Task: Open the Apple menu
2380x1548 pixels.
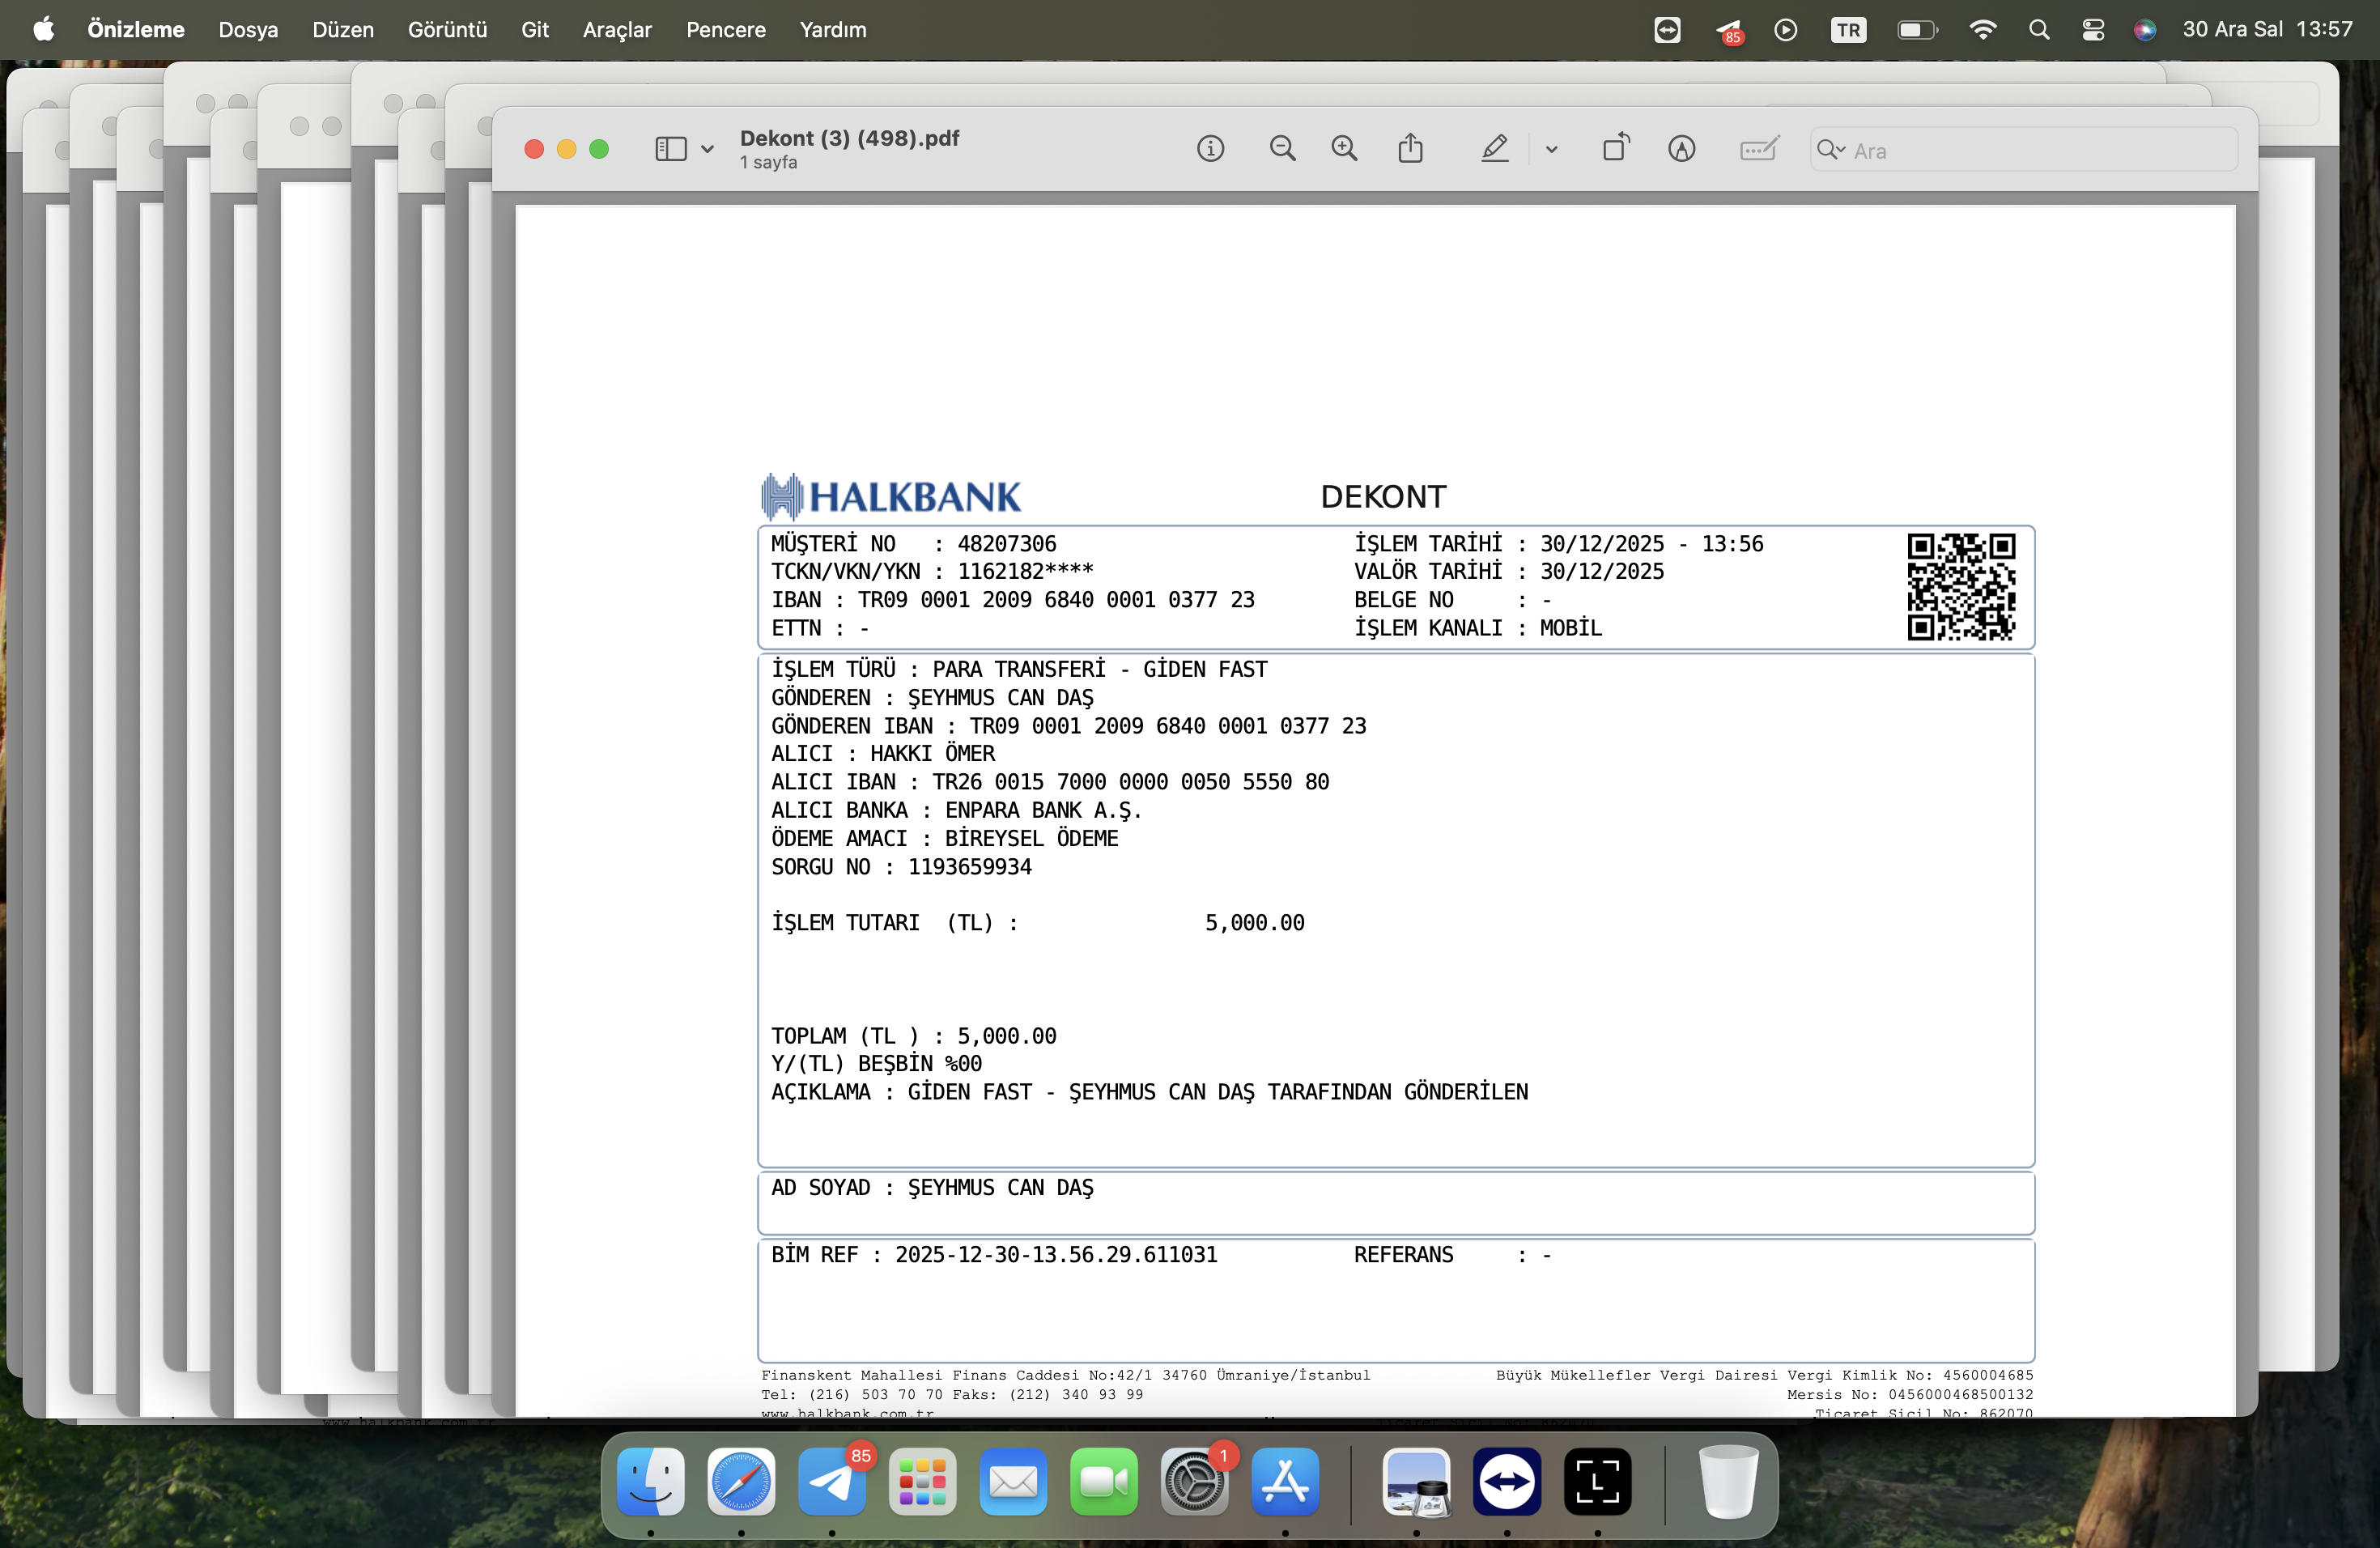Action: pos(44,30)
